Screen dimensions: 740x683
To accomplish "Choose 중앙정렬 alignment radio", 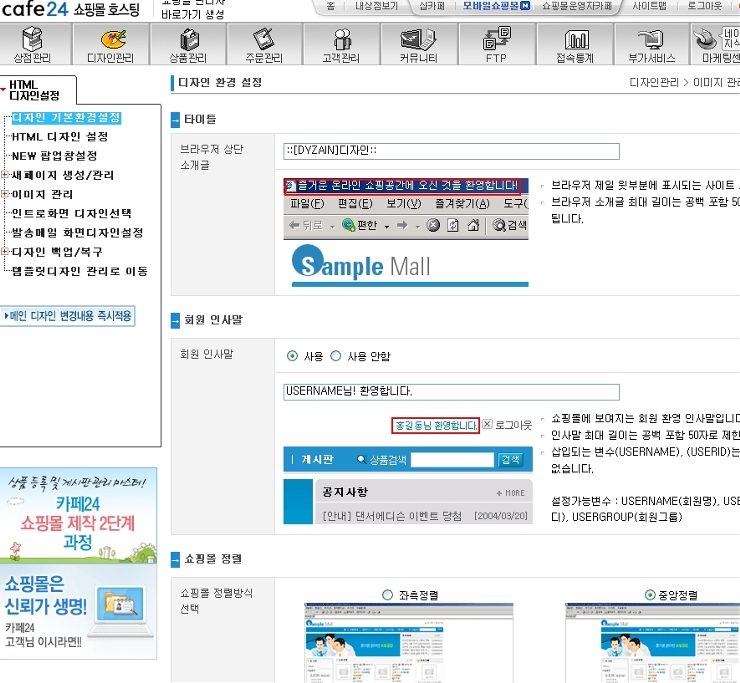I will [x=650, y=595].
